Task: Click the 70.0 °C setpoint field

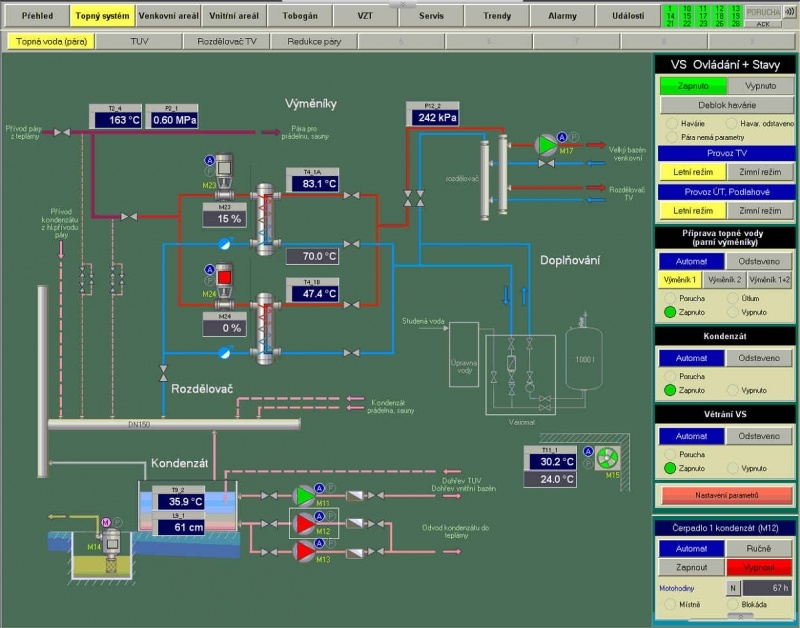Action: click(312, 256)
